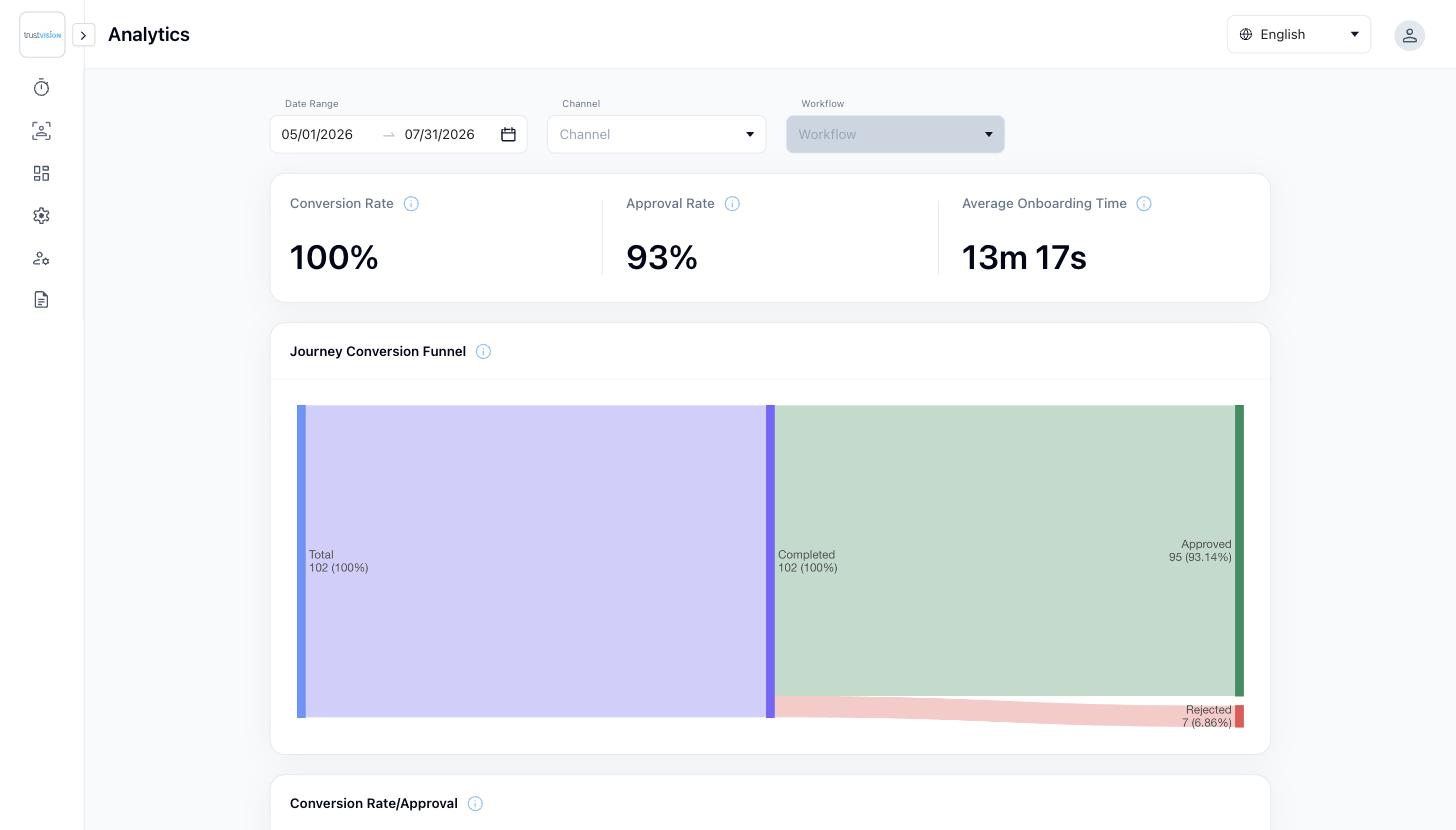Open the user profile avatar
This screenshot has width=1456, height=830.
pos(1409,35)
